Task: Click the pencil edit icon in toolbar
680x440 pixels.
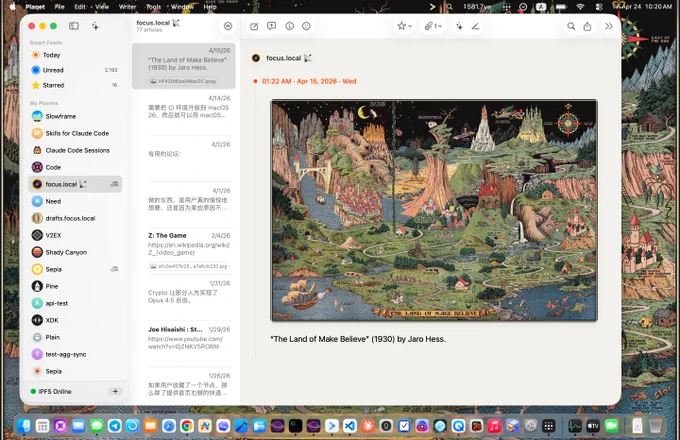Action: (x=476, y=26)
